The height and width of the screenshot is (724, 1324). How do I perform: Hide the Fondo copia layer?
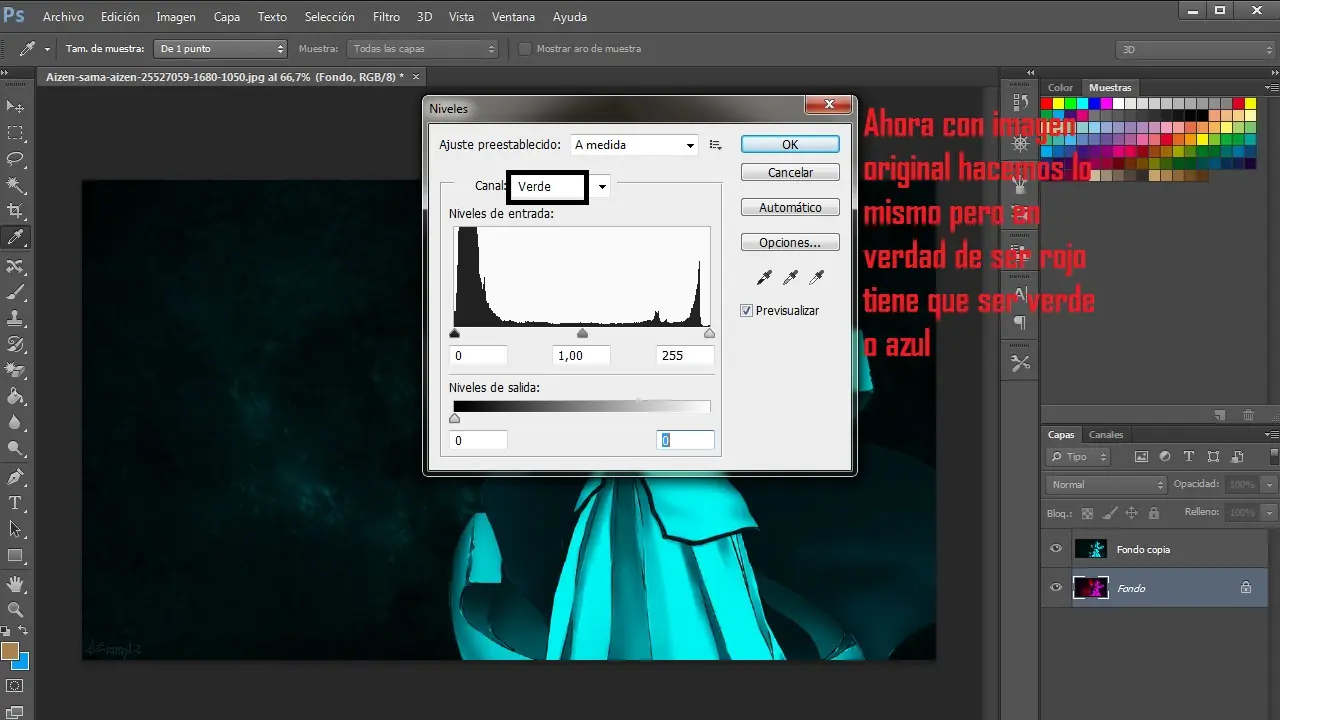click(x=1056, y=549)
